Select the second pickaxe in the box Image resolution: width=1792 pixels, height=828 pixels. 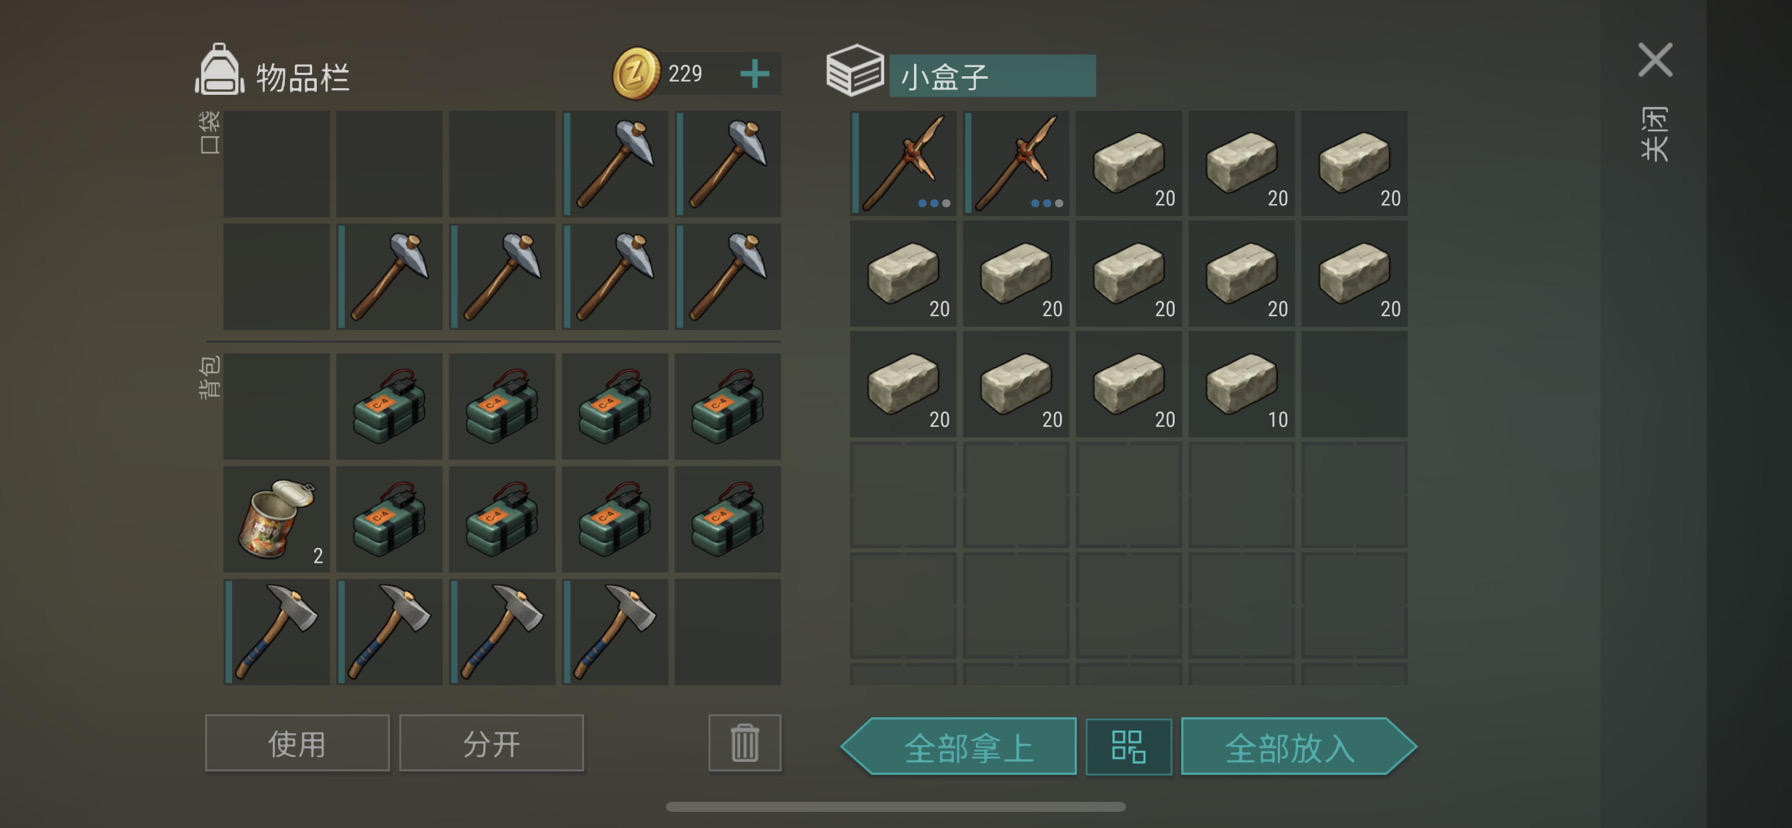click(x=1016, y=163)
